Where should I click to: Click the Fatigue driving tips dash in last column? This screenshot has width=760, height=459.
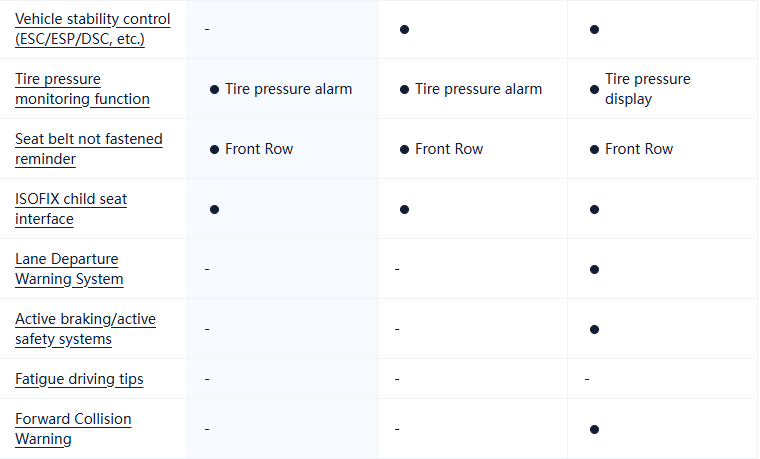587,379
